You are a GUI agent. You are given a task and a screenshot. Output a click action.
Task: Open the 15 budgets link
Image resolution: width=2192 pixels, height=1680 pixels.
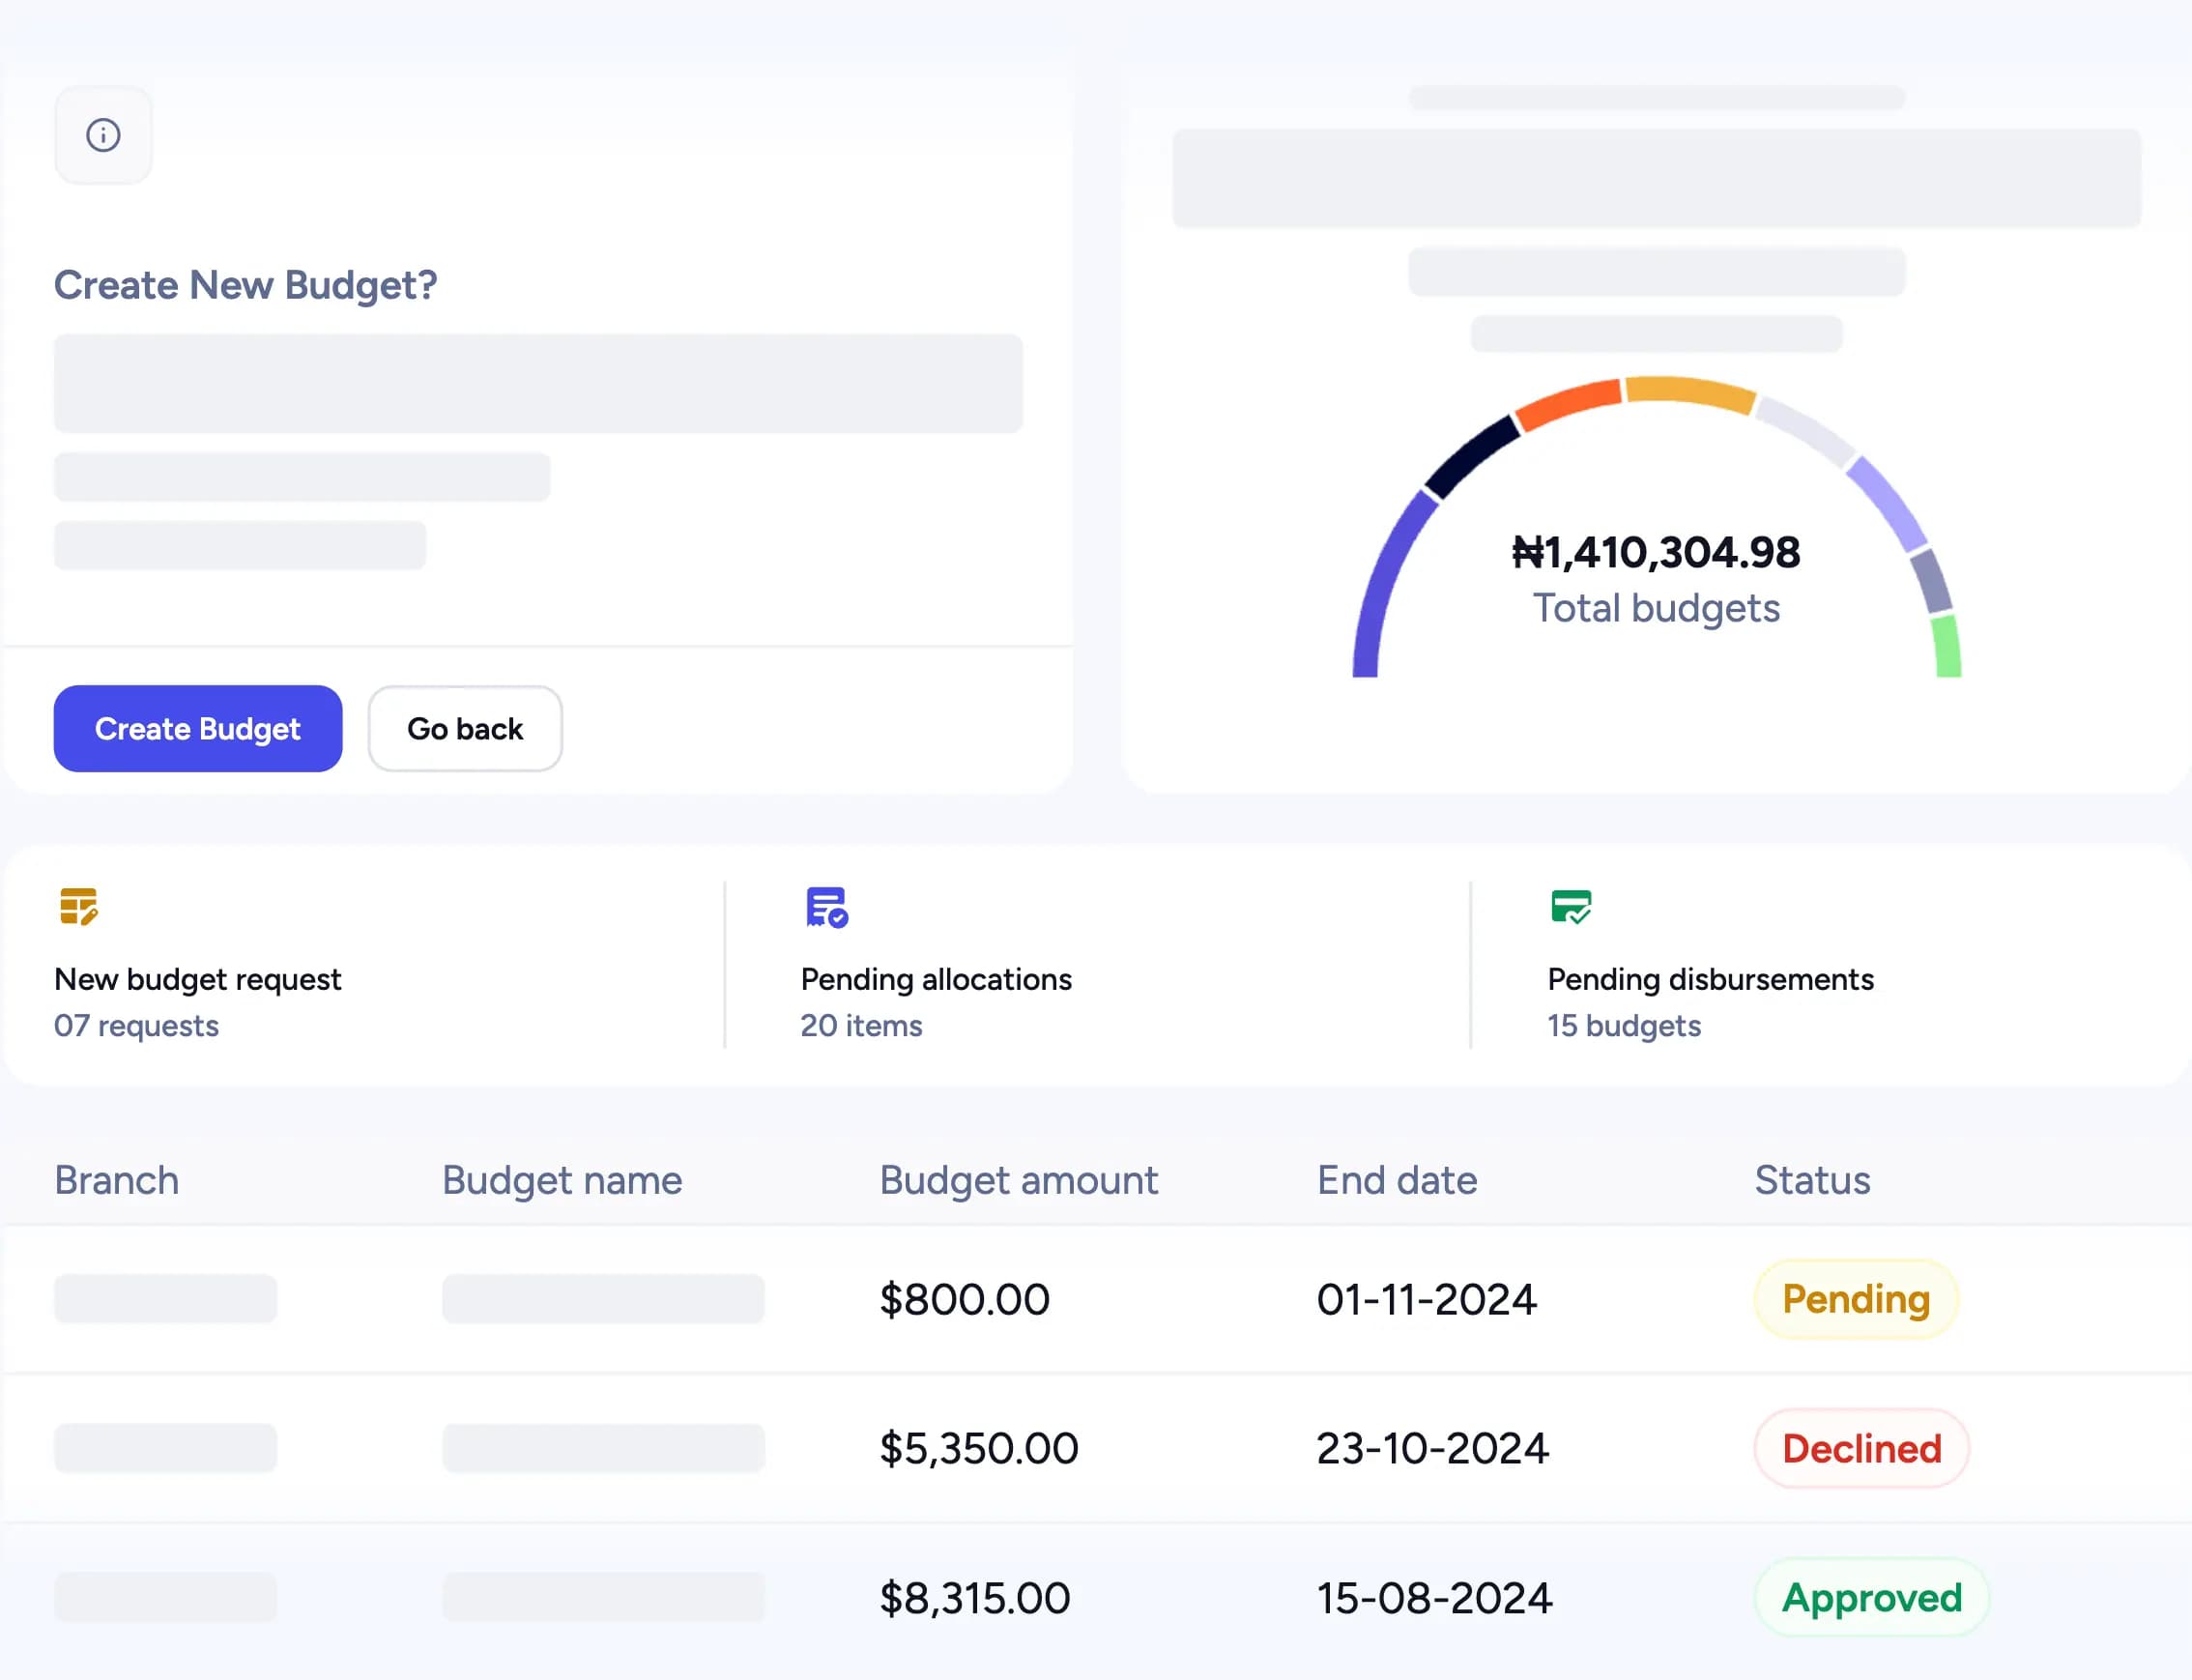tap(1624, 1026)
